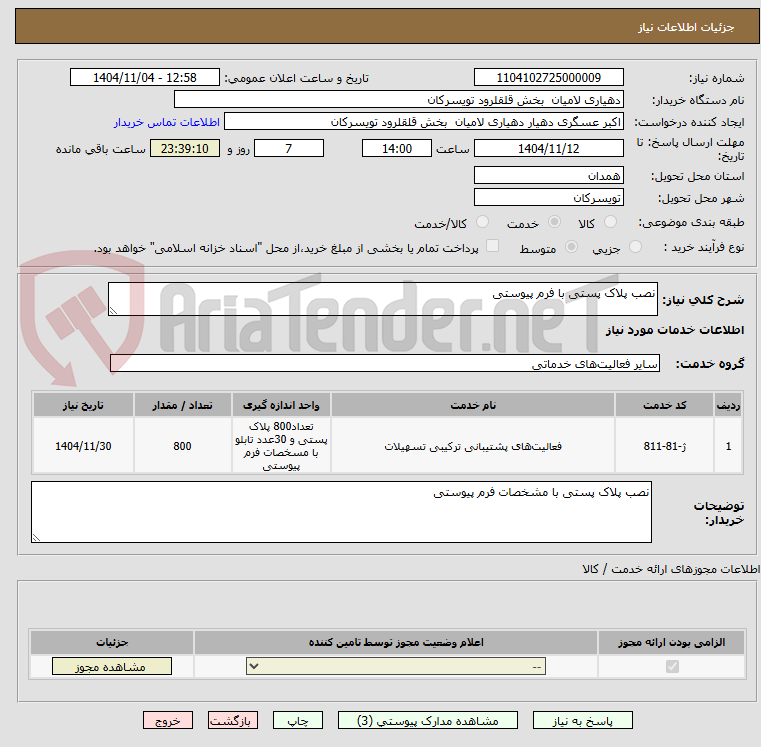The image size is (761, 747).
Task: Click the شماره نیاز field 1104102725000009
Action: click(x=548, y=78)
